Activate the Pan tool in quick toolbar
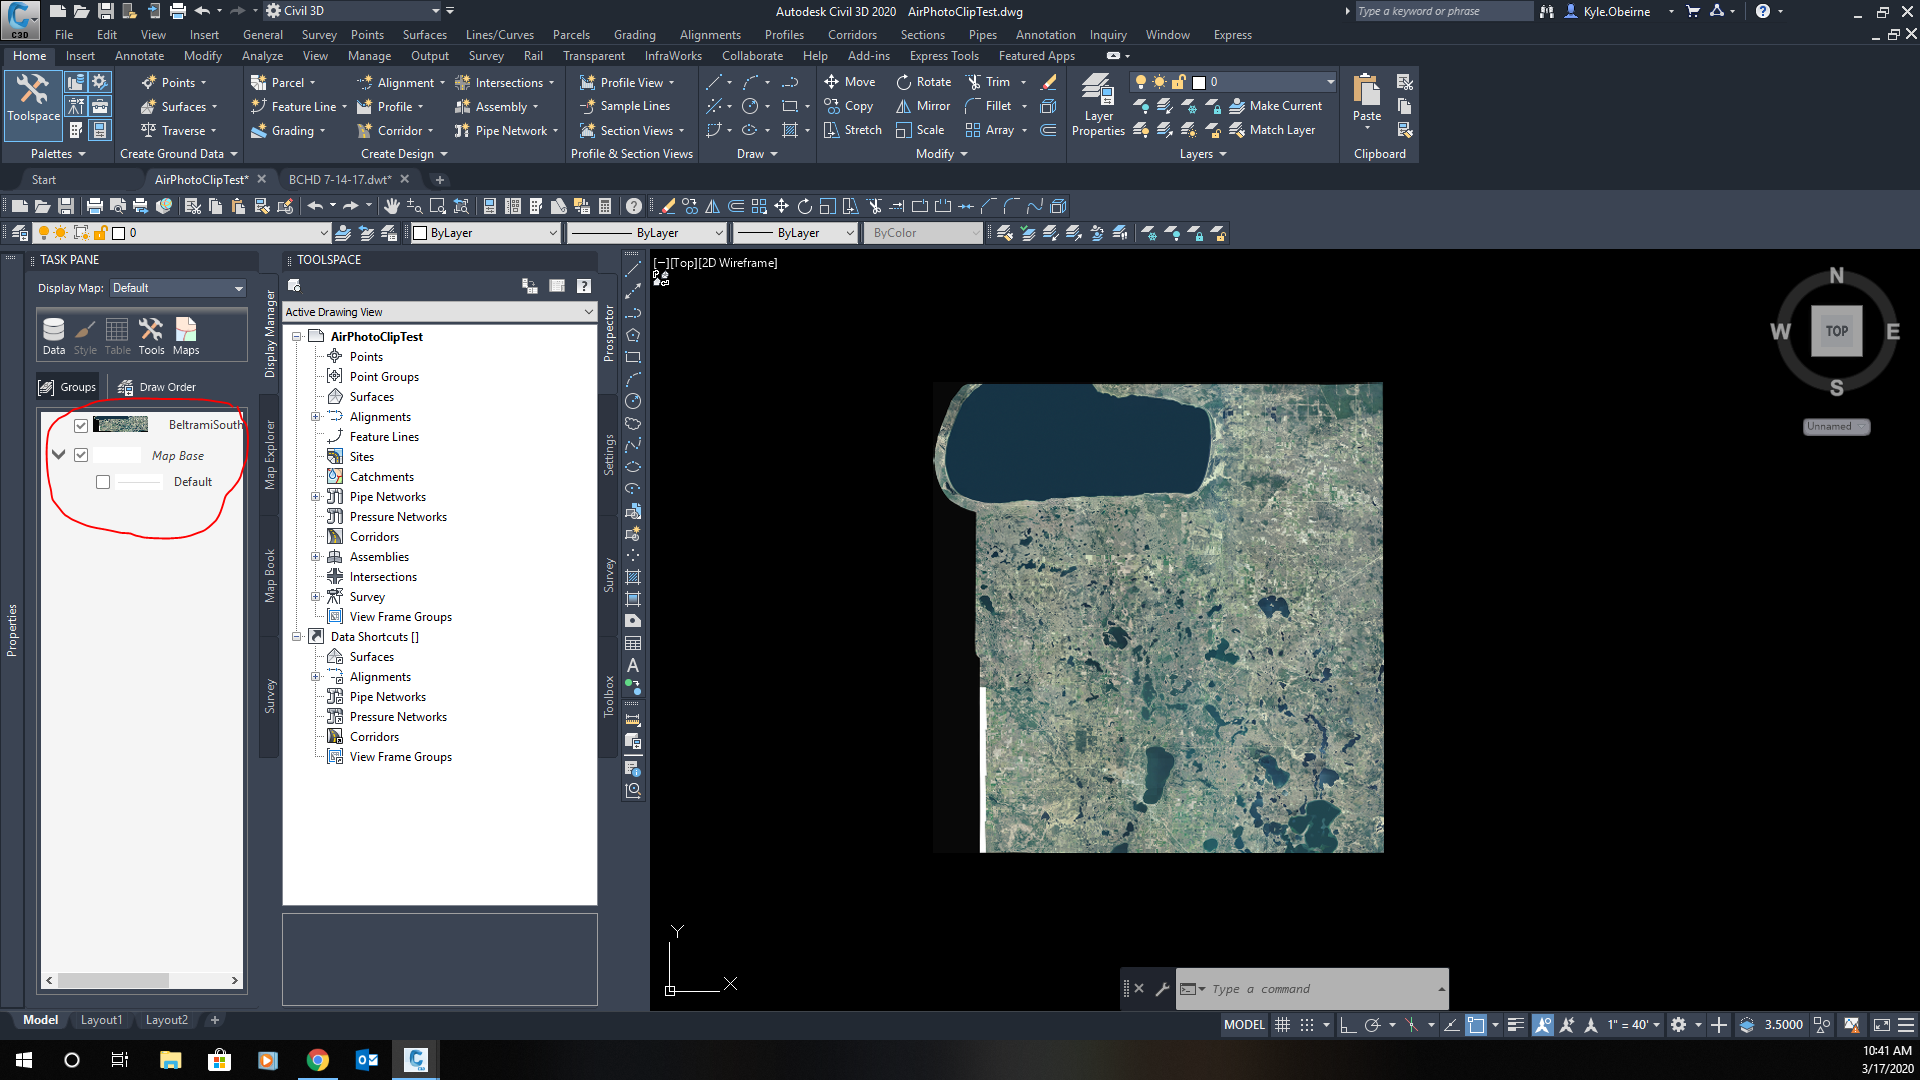1920x1080 pixels. click(391, 206)
